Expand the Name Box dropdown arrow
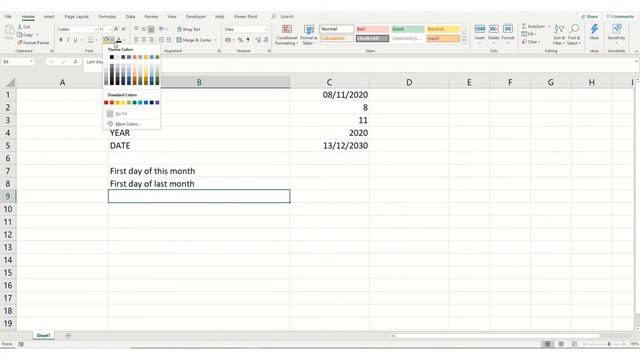640x360 pixels. (31, 62)
